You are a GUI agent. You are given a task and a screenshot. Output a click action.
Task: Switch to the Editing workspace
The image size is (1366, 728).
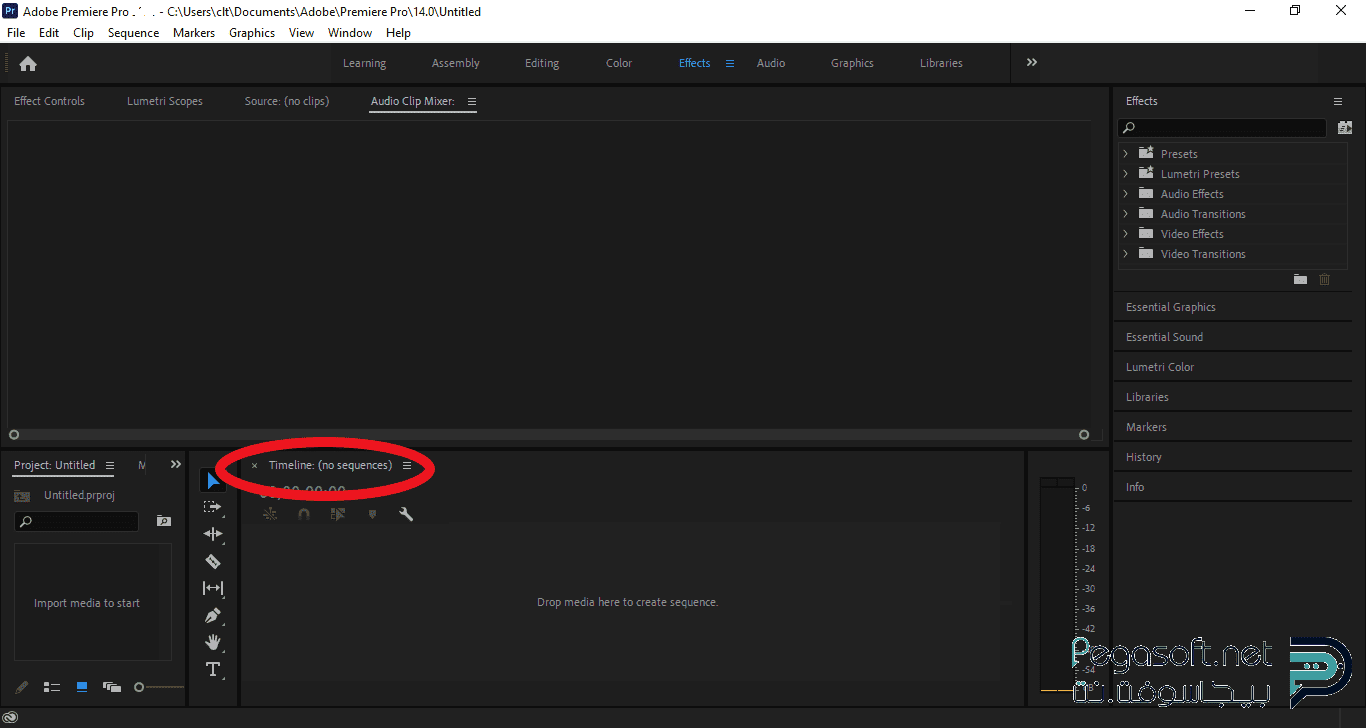coord(542,63)
